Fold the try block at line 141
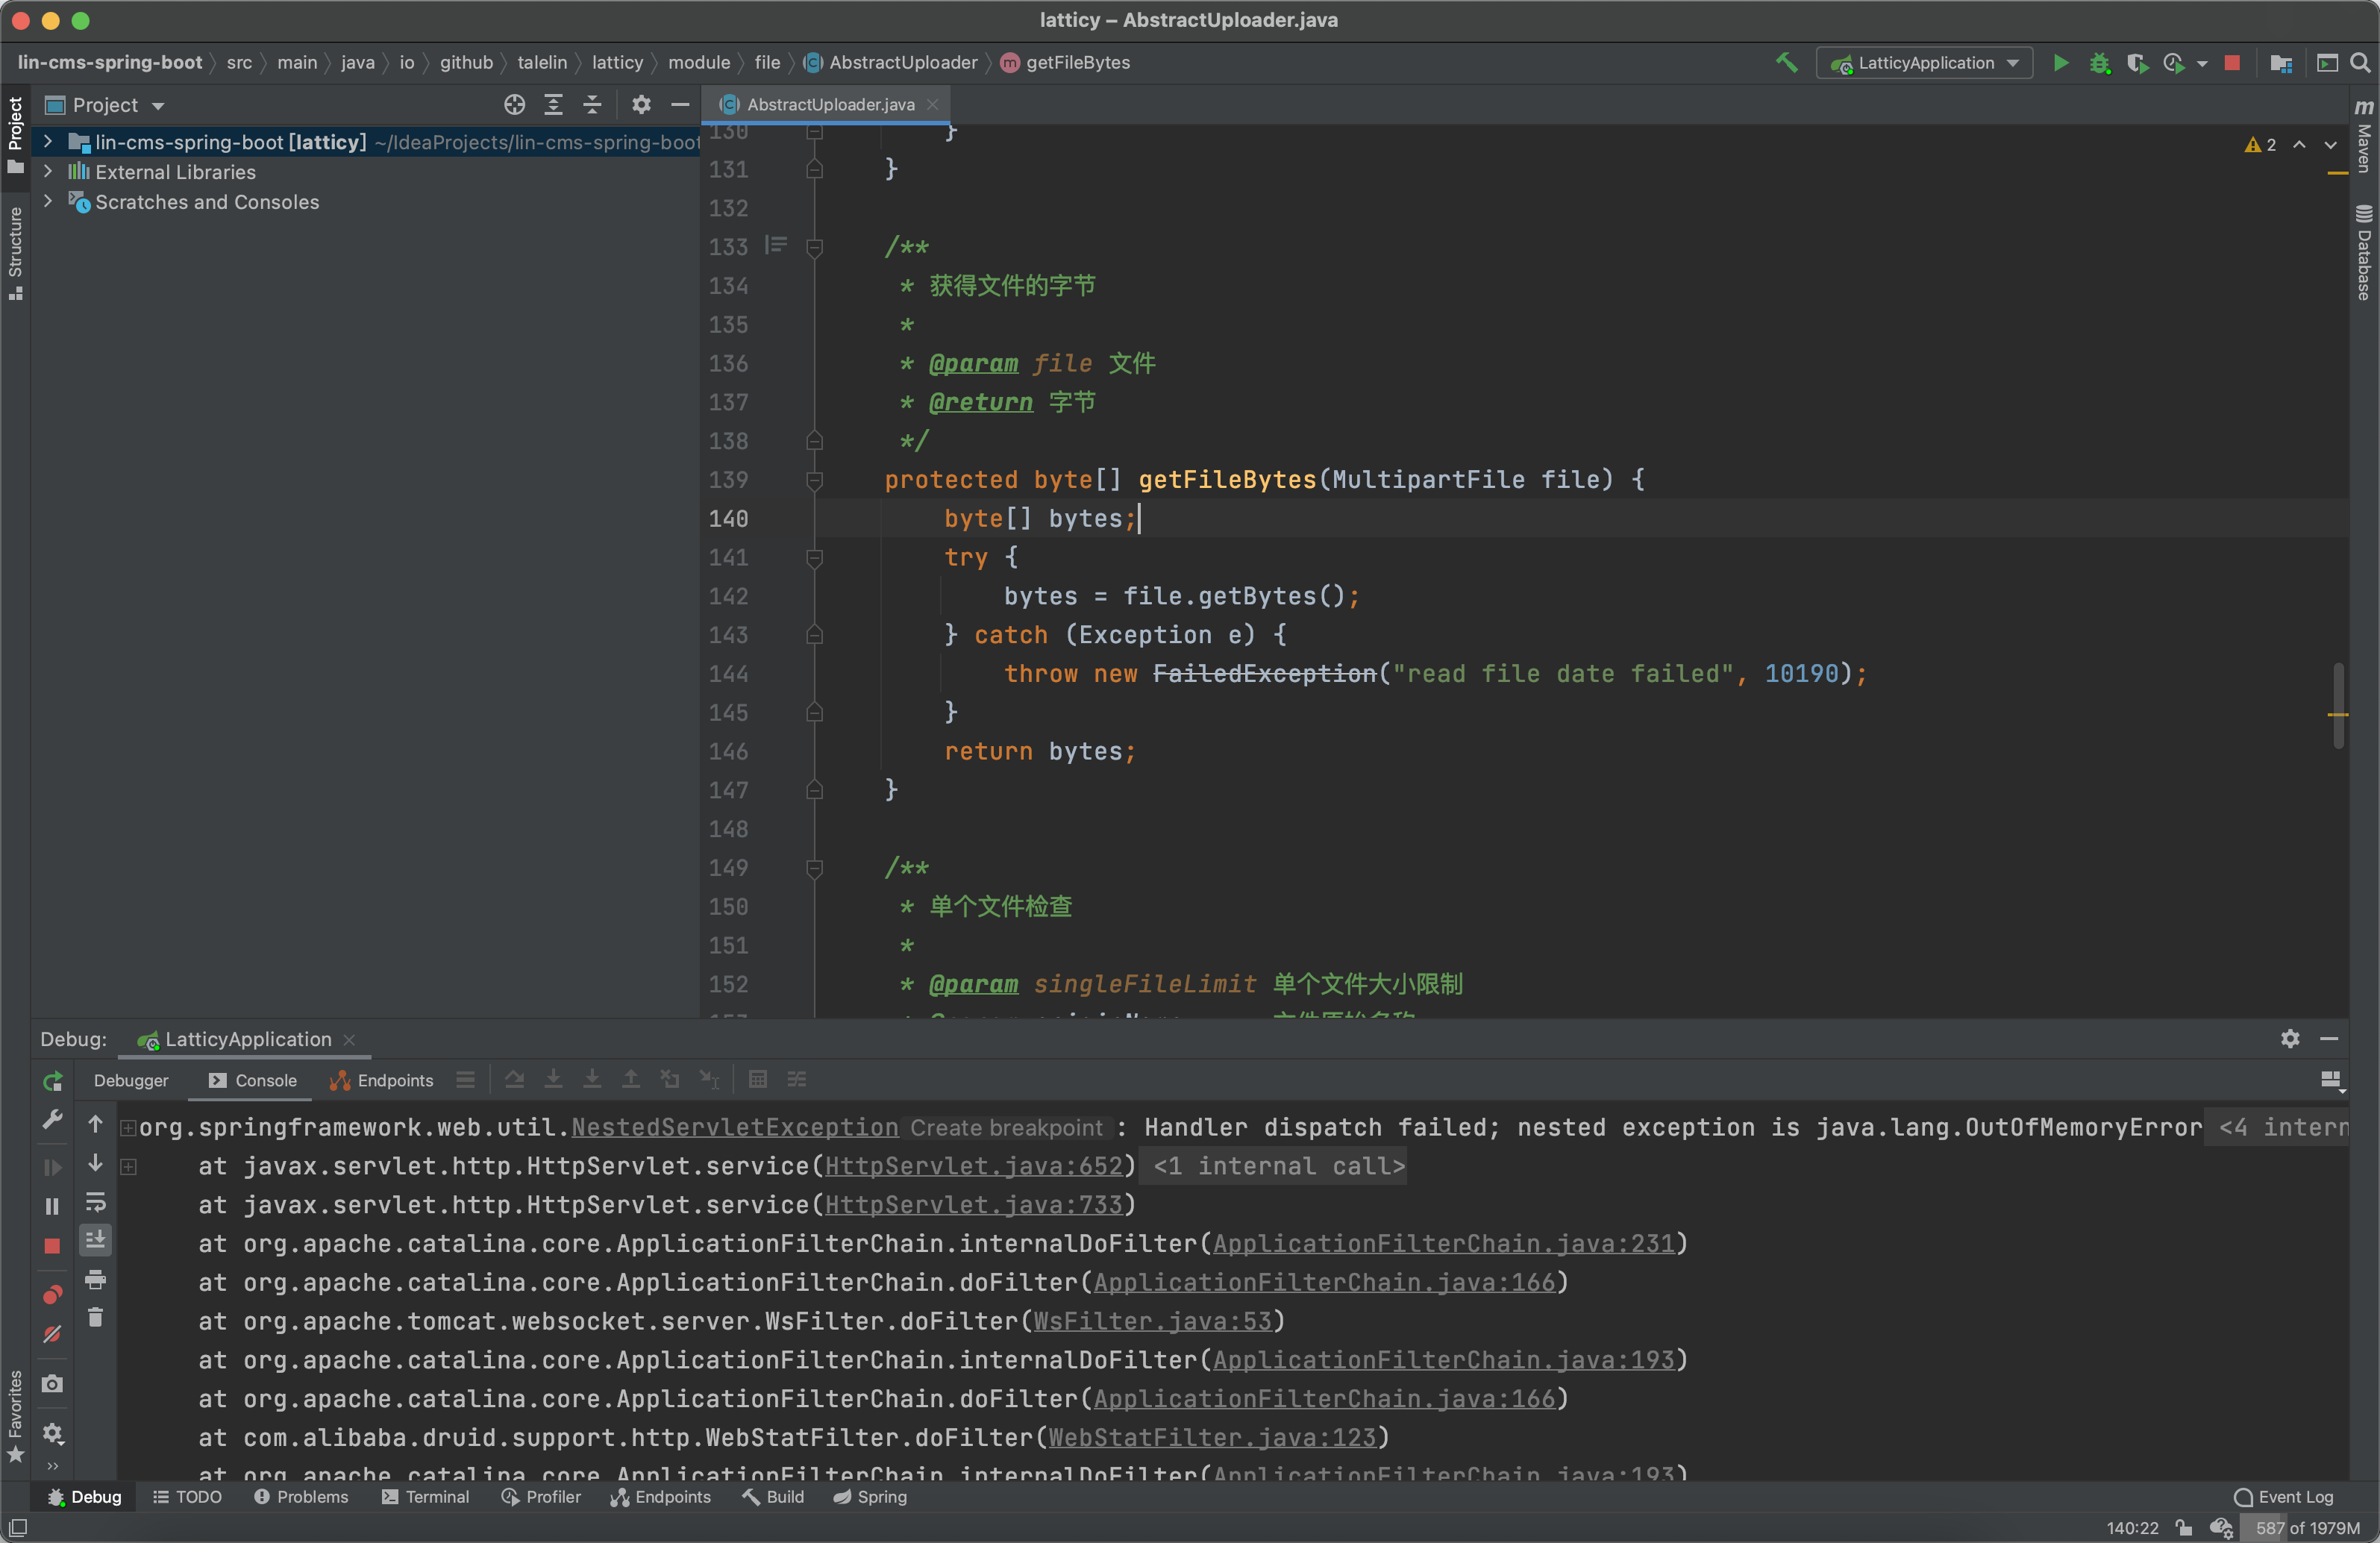The image size is (2380, 1543). tap(815, 558)
